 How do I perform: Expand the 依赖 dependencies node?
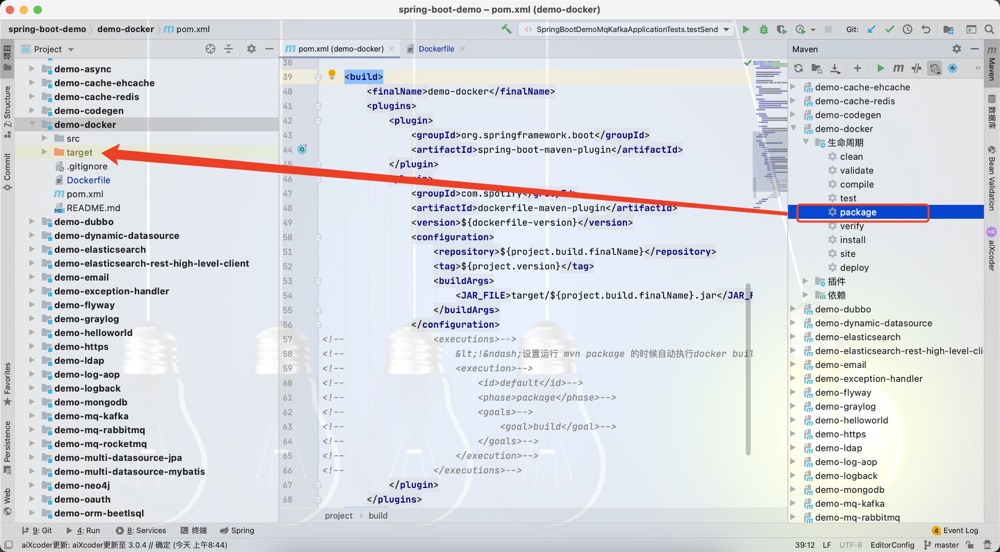(x=805, y=295)
